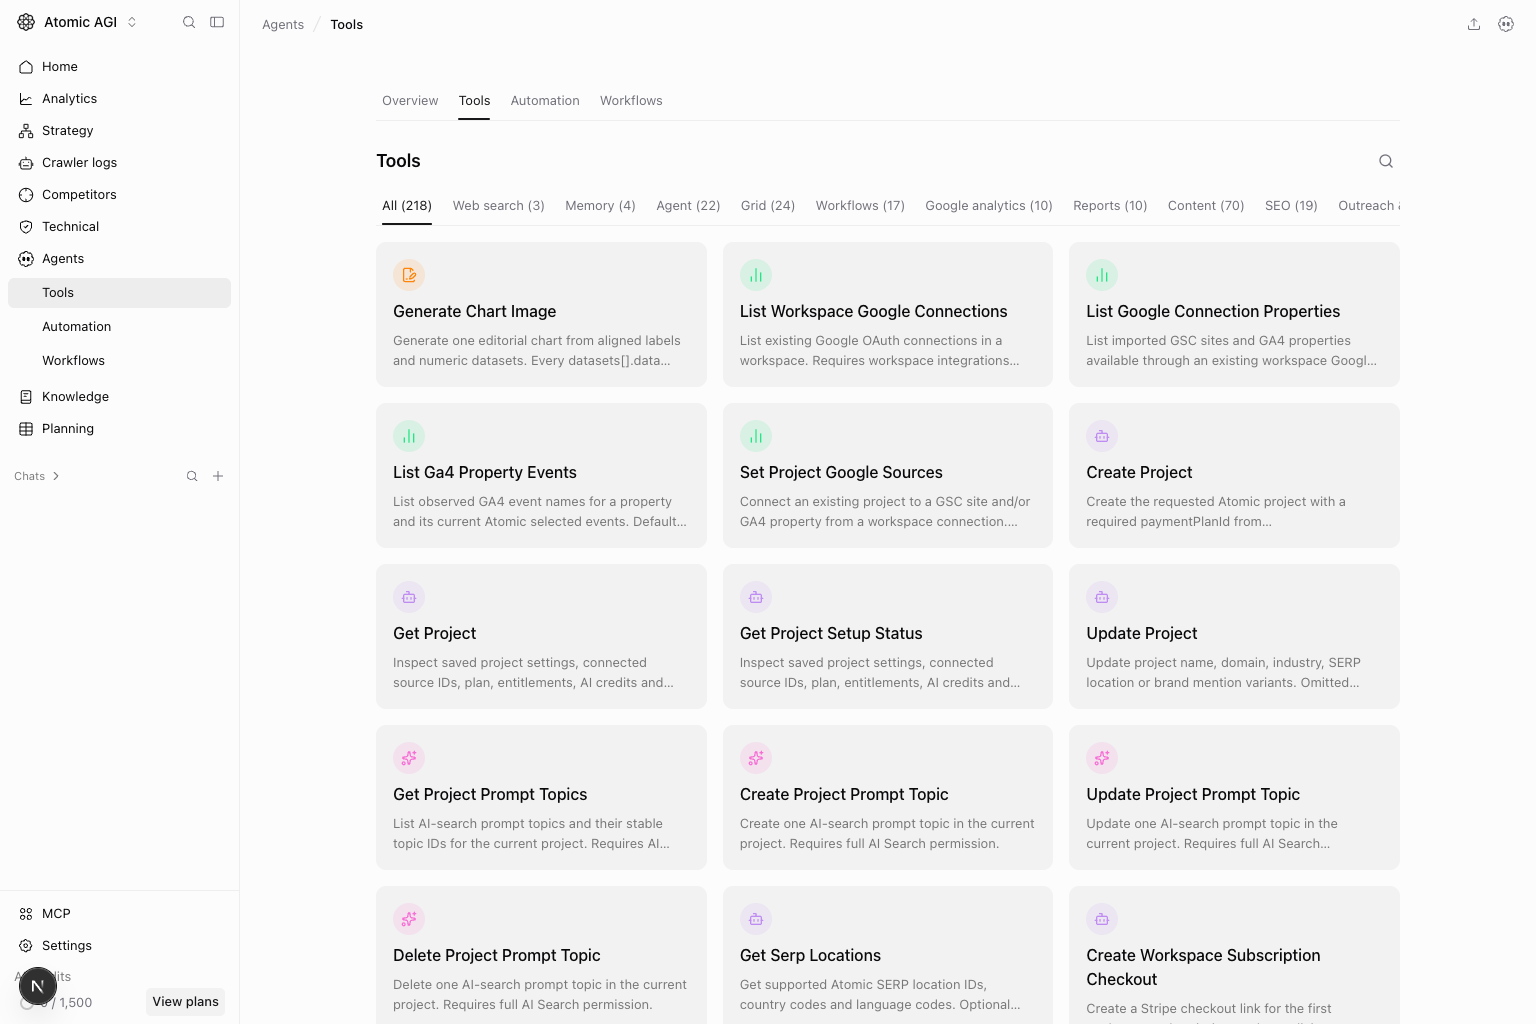Click the Competitors sidebar label
1536x1024 pixels.
click(x=79, y=195)
